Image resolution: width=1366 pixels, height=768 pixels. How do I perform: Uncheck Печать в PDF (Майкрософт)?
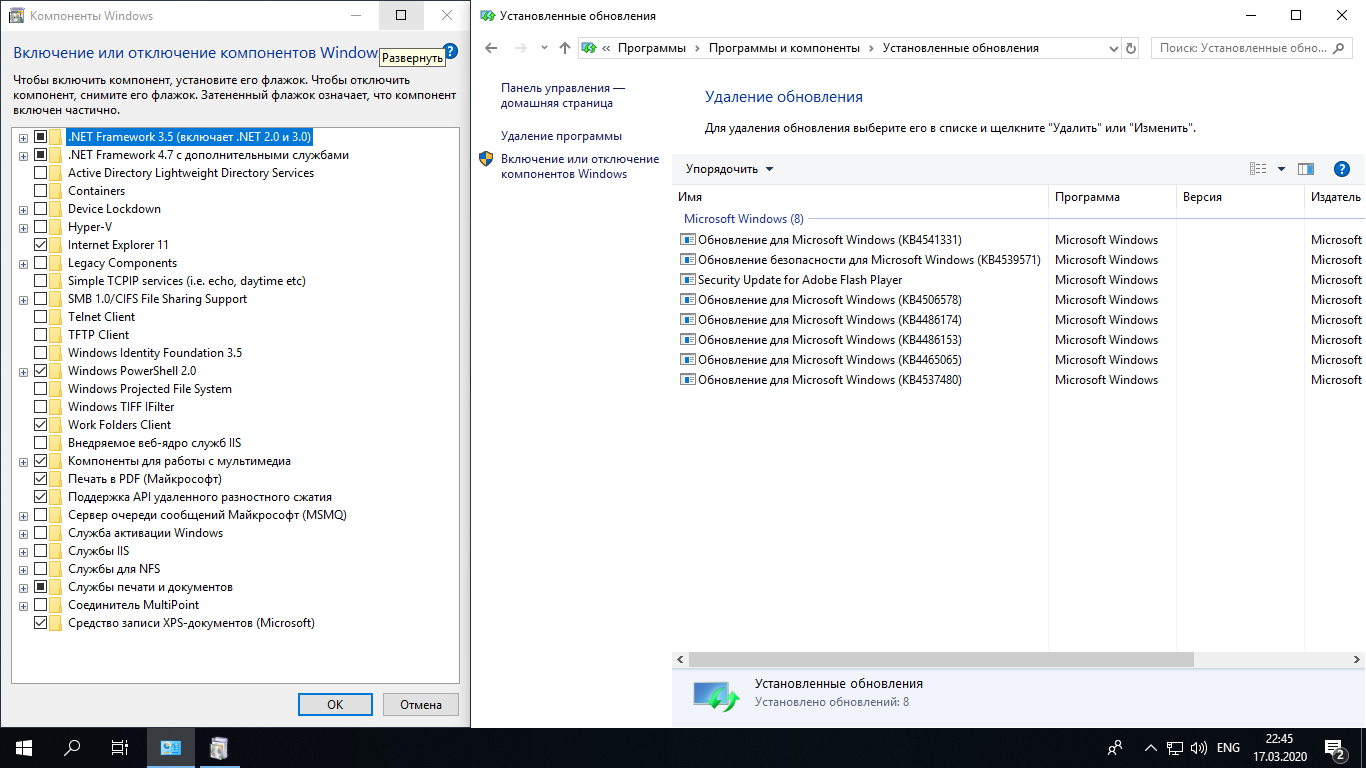pos(40,479)
